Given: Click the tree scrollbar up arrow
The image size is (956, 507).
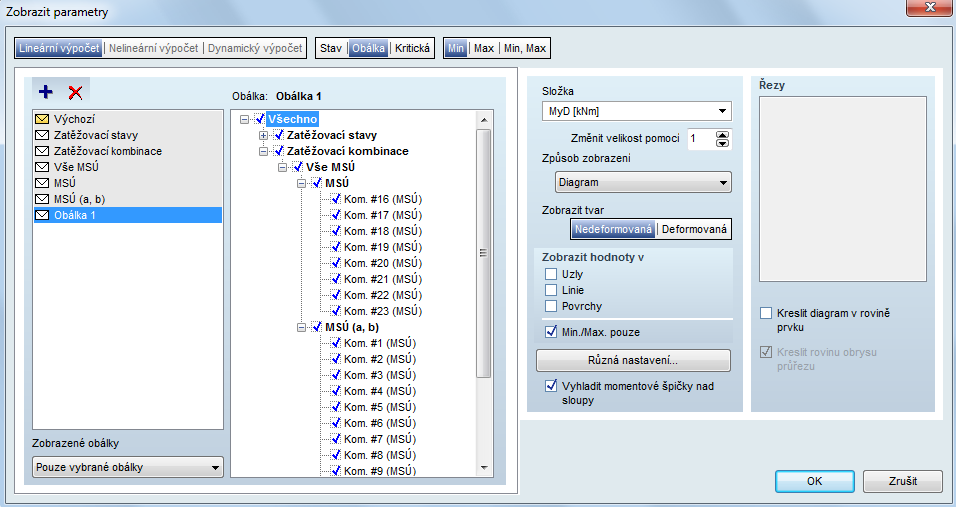Looking at the screenshot, I should point(484,119).
